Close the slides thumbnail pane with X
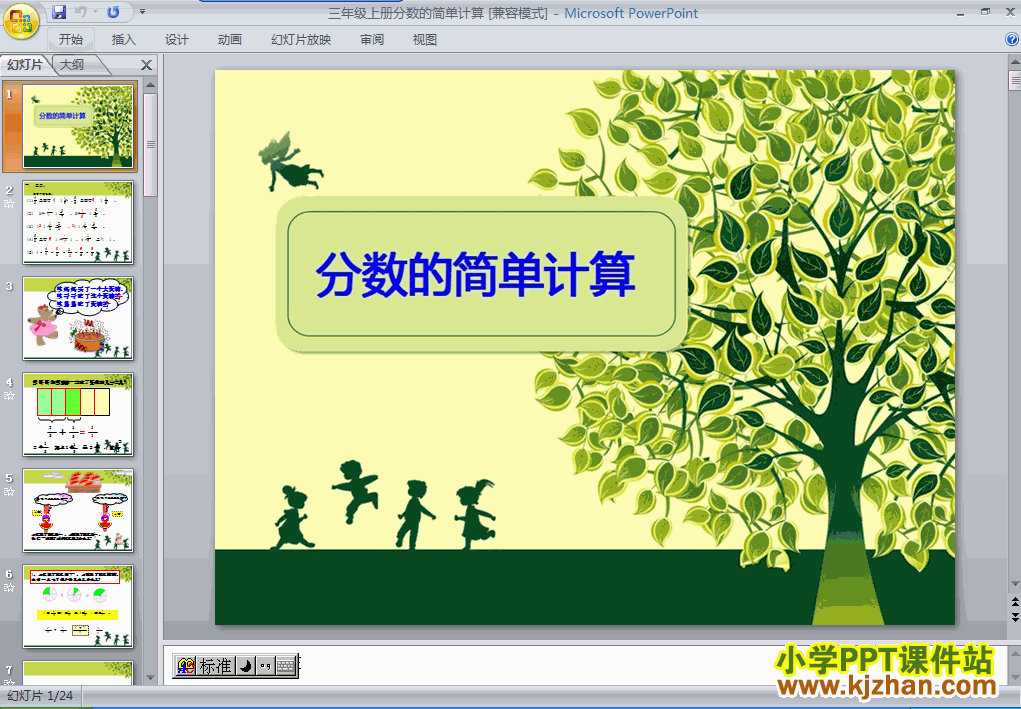This screenshot has width=1021, height=709. (146, 65)
